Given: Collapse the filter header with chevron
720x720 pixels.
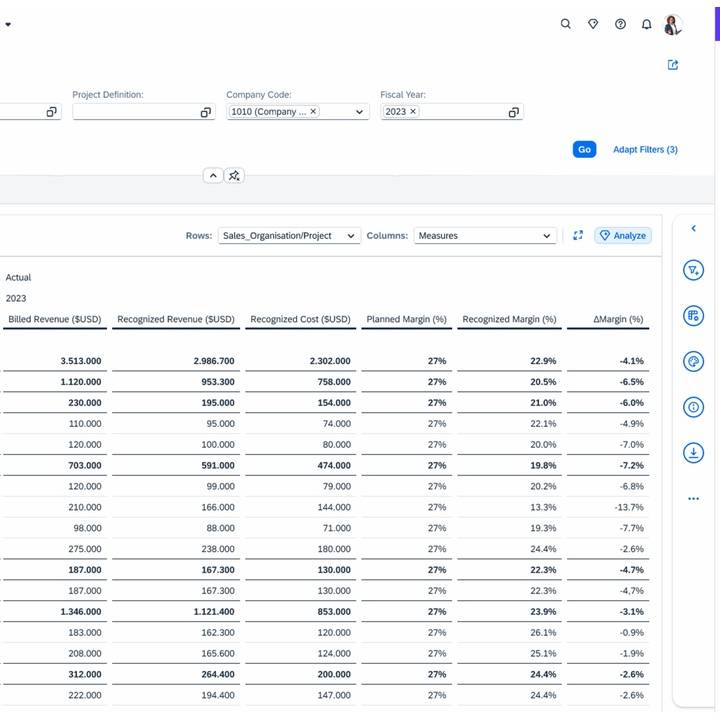Looking at the screenshot, I should [213, 175].
